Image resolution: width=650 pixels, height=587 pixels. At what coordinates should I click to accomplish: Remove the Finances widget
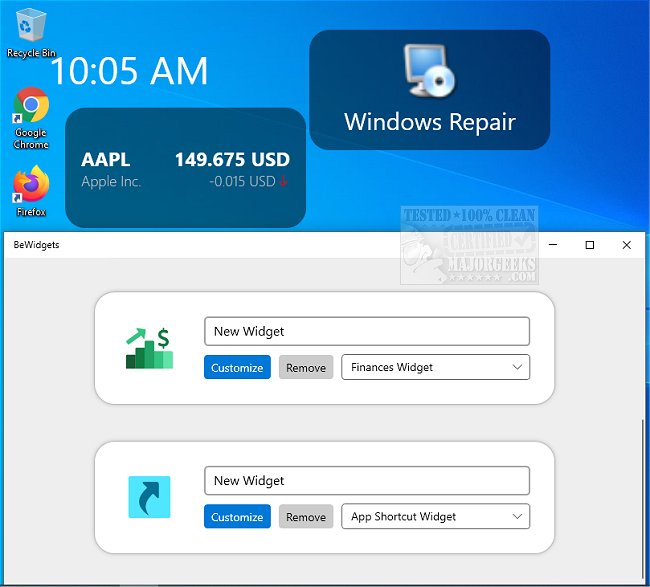tap(306, 368)
